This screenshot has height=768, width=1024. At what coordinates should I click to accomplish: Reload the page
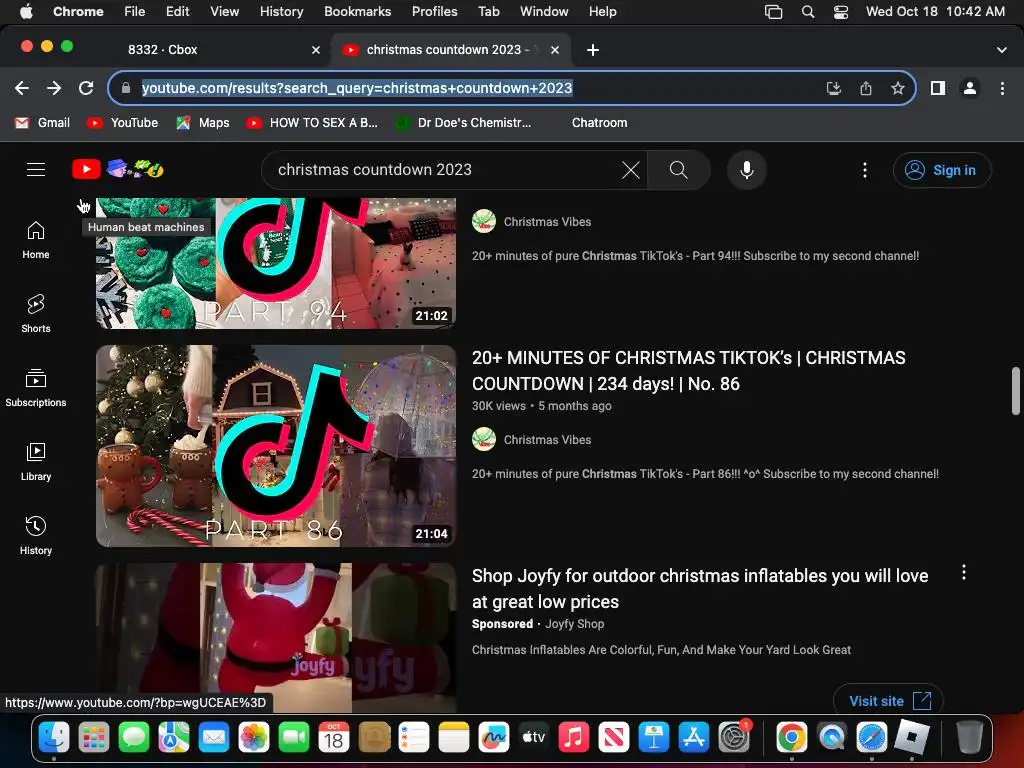point(86,88)
